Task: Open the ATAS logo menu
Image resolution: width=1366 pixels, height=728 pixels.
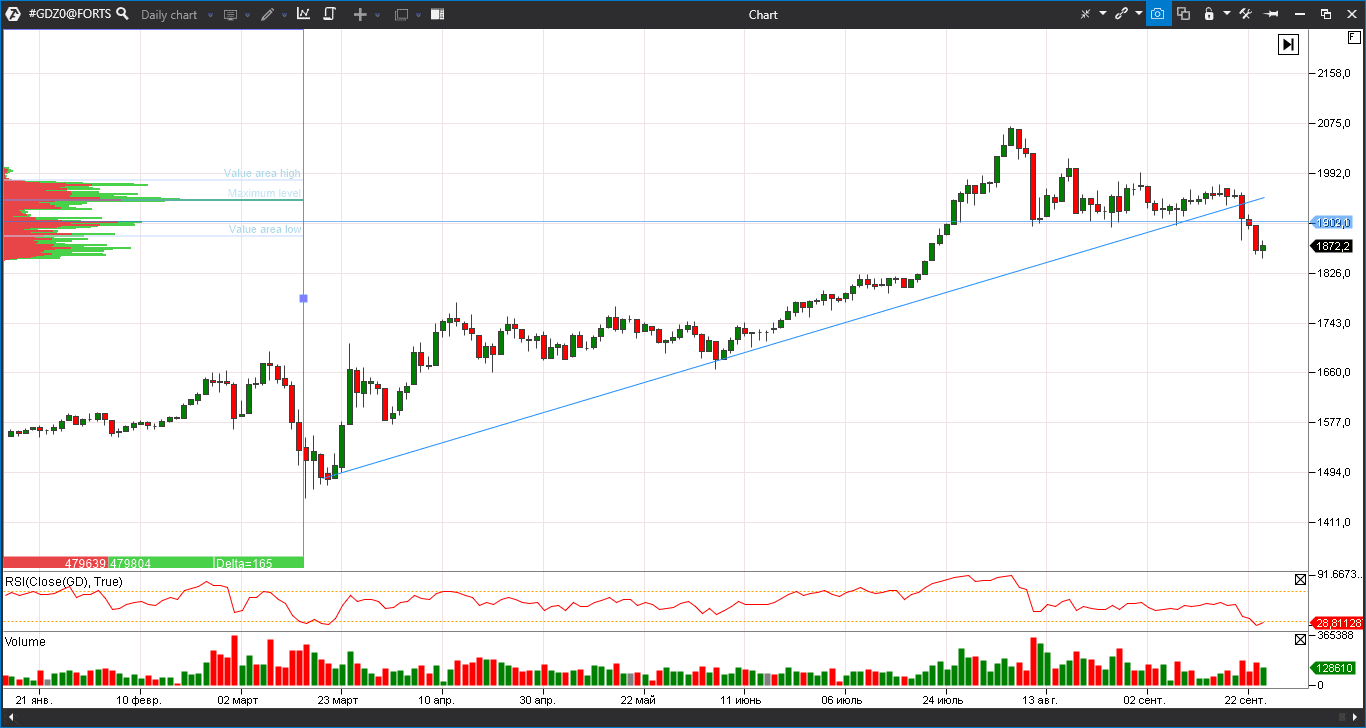Action: 13,14
